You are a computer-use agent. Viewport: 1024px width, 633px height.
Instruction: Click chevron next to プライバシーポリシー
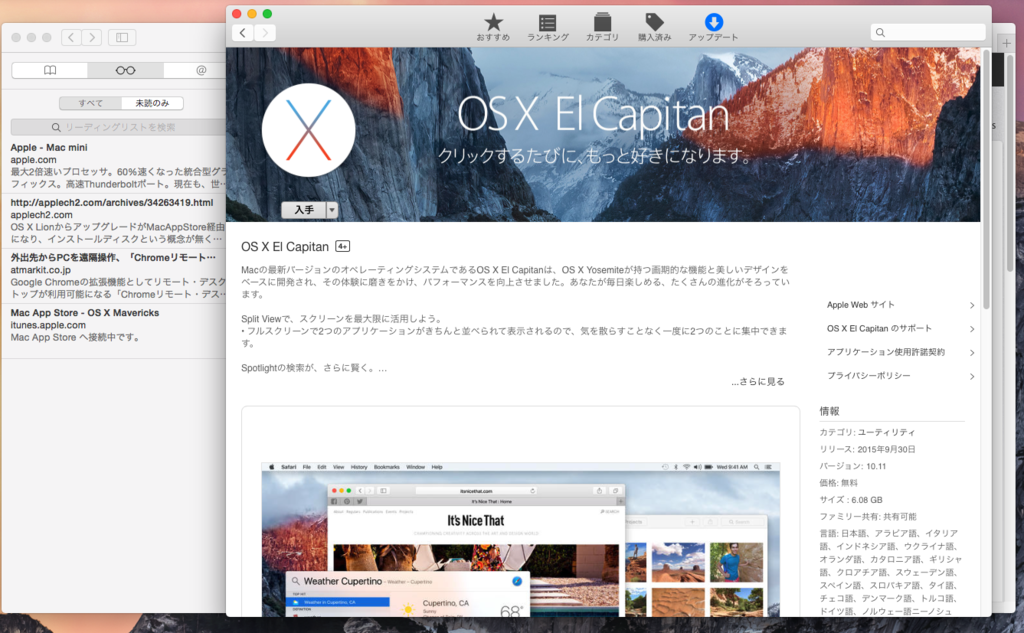pos(972,376)
